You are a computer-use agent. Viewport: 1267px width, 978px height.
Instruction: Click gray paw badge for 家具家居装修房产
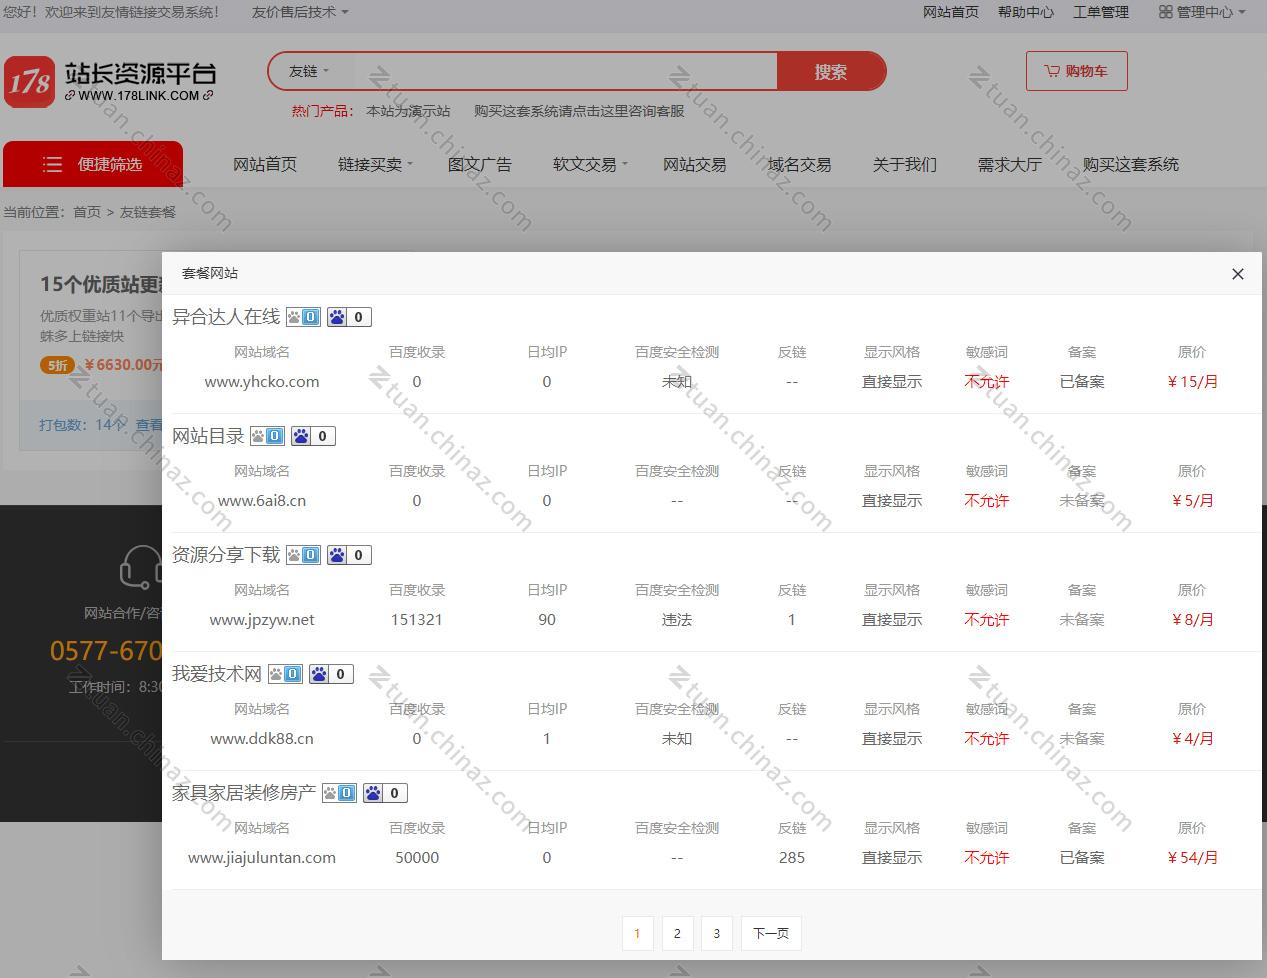(x=339, y=793)
